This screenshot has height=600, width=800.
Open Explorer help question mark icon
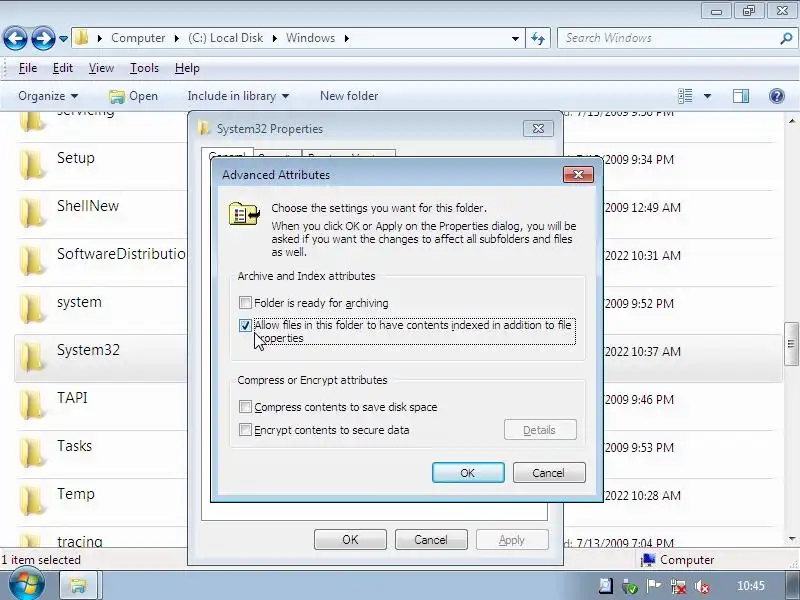point(777,96)
